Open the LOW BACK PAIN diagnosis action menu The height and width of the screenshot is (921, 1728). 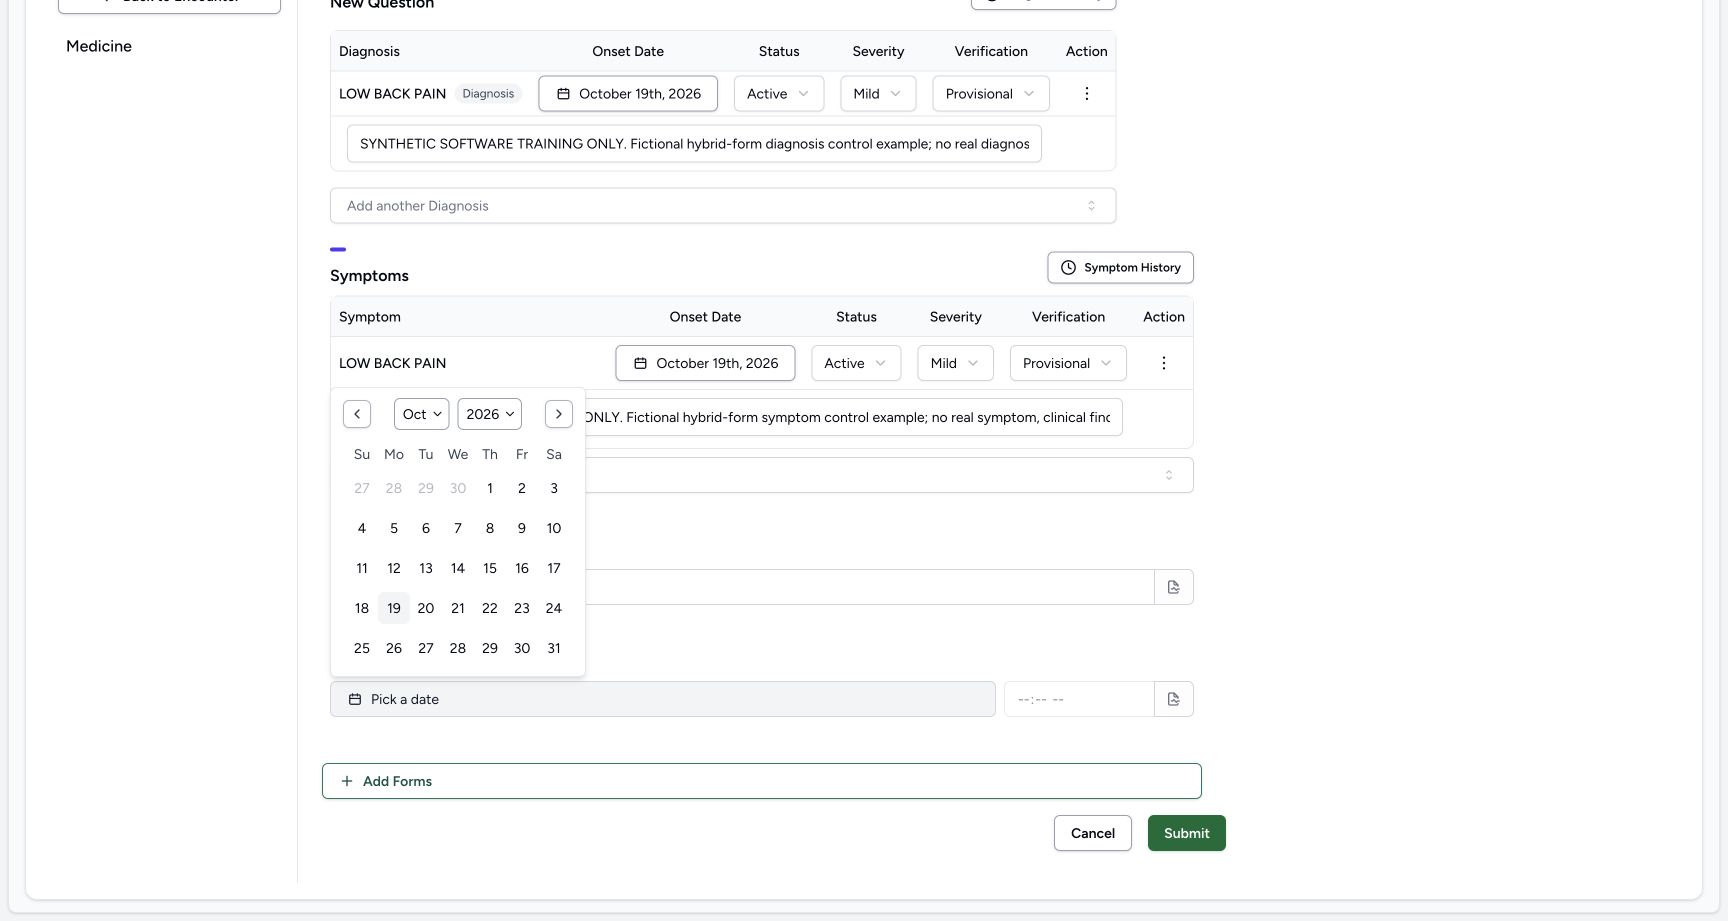[1087, 94]
